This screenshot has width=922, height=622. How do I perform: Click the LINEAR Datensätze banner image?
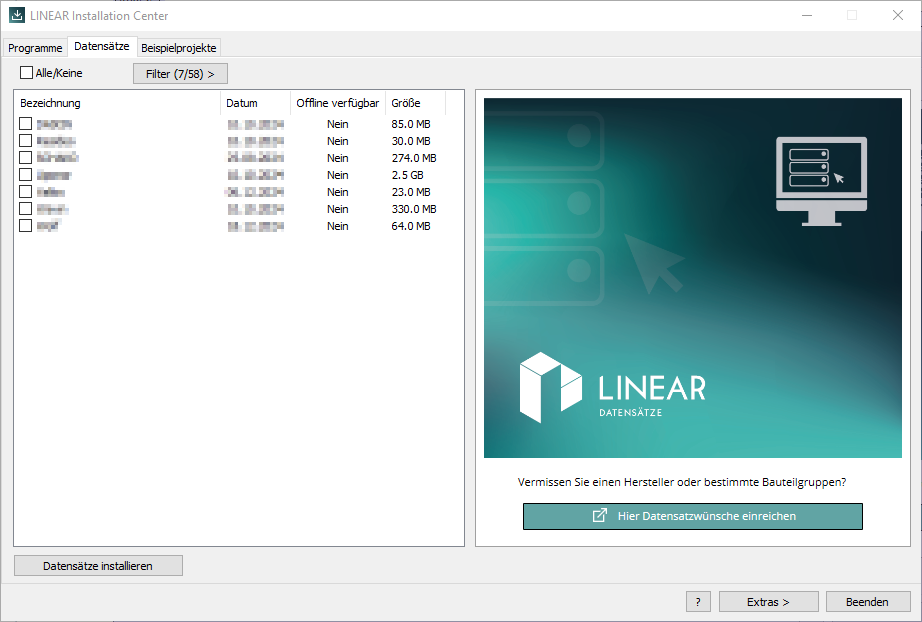coord(693,277)
